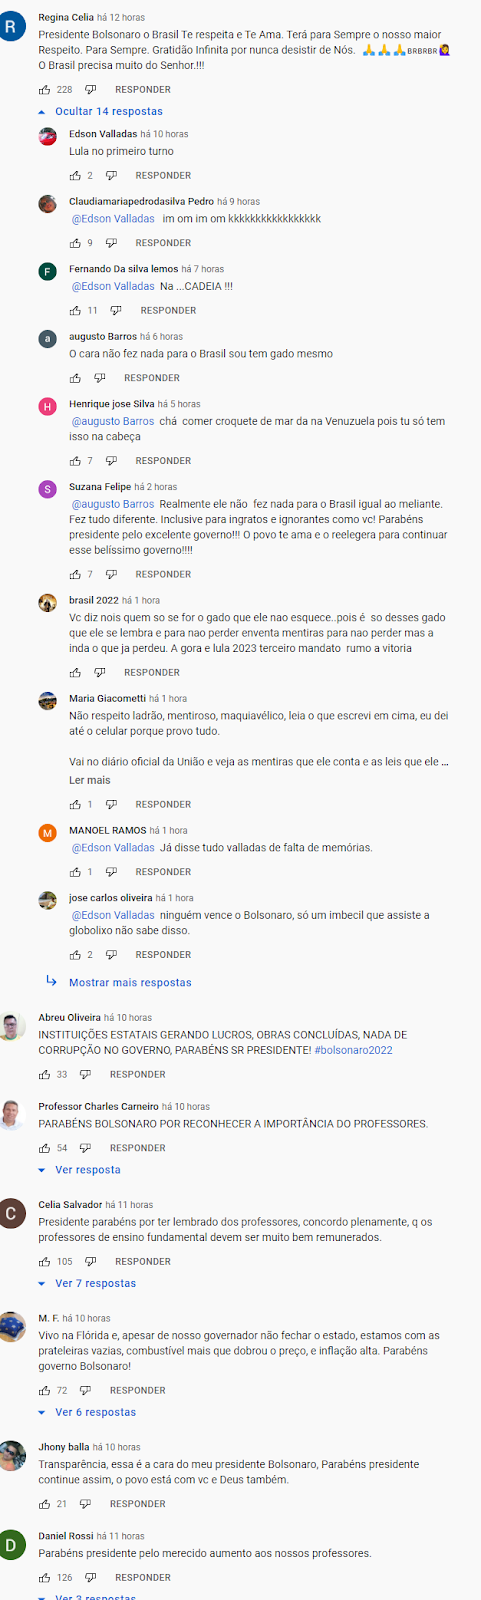Screen dimensions: 481x1600
Task: Thumbs down M. F.'s Florida comment
Action: 86,1391
